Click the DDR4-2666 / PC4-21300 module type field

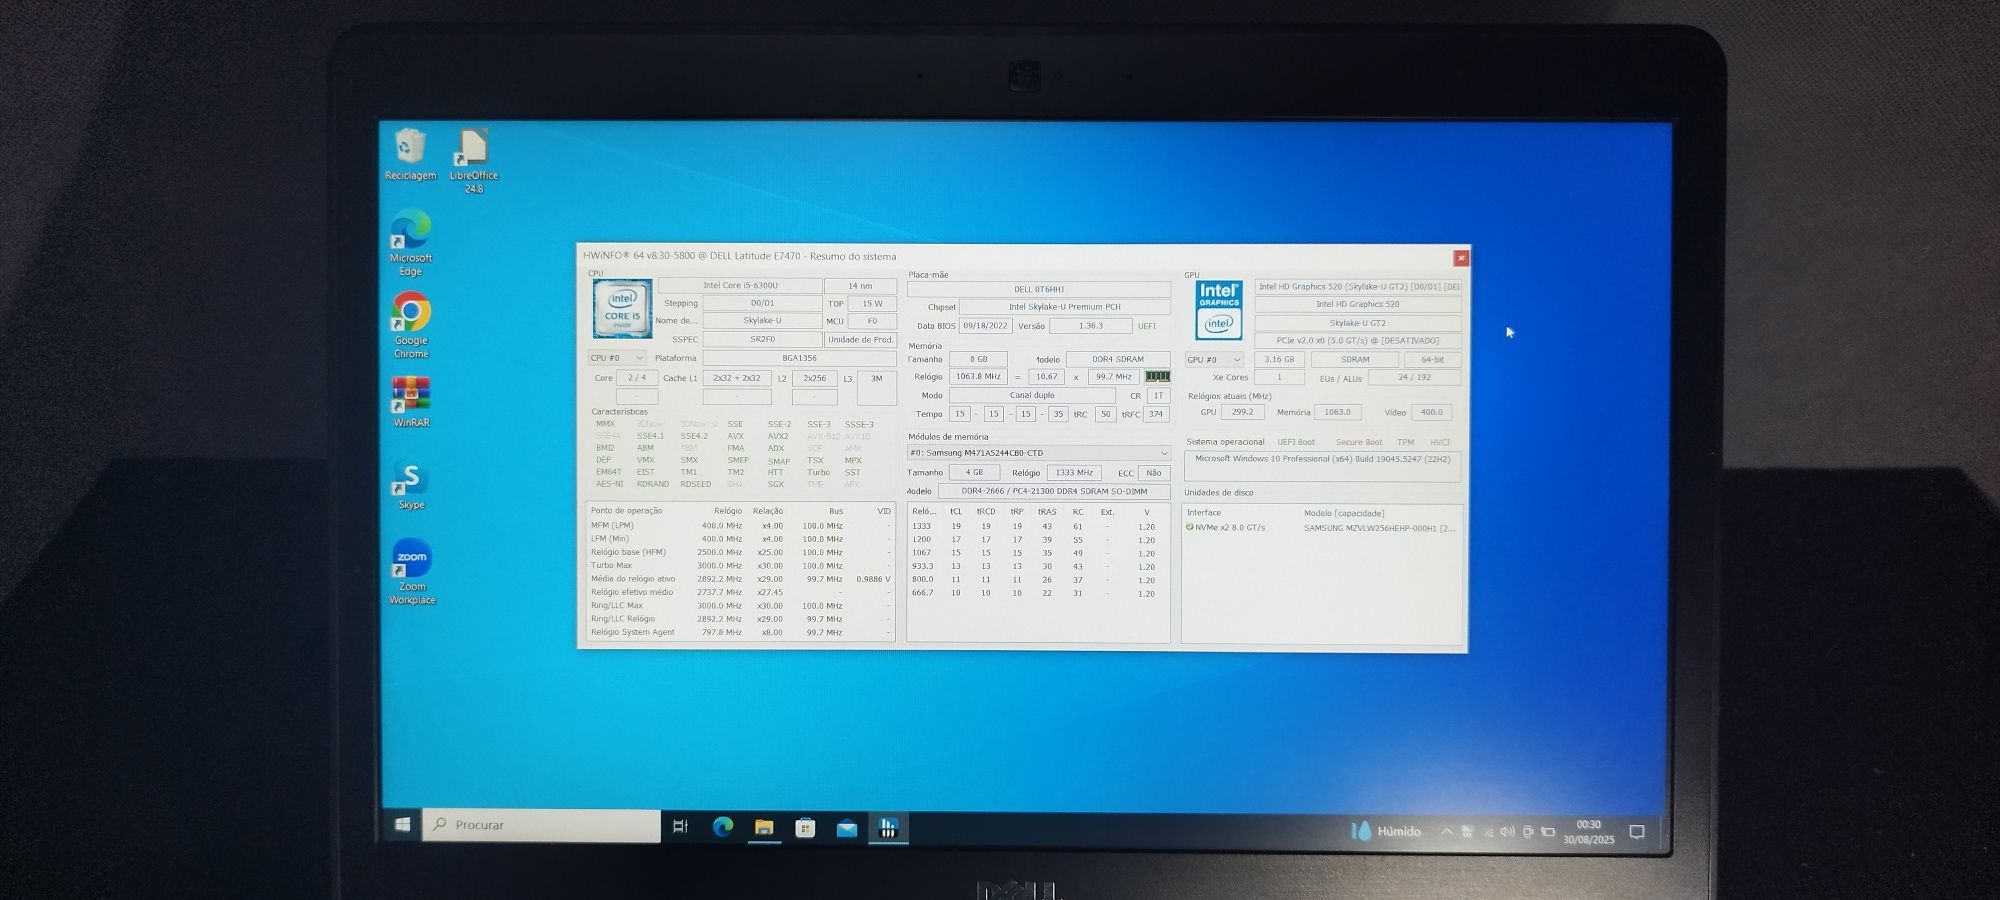coord(1054,491)
